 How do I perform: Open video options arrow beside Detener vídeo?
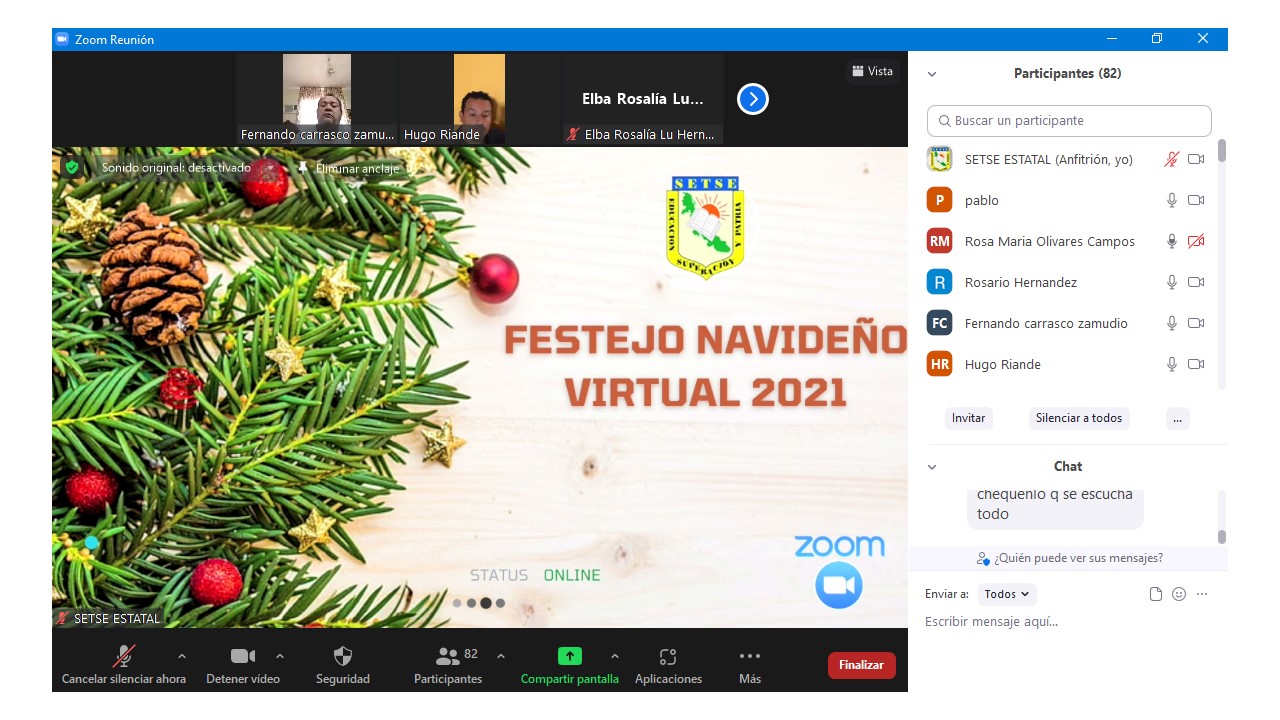280,656
